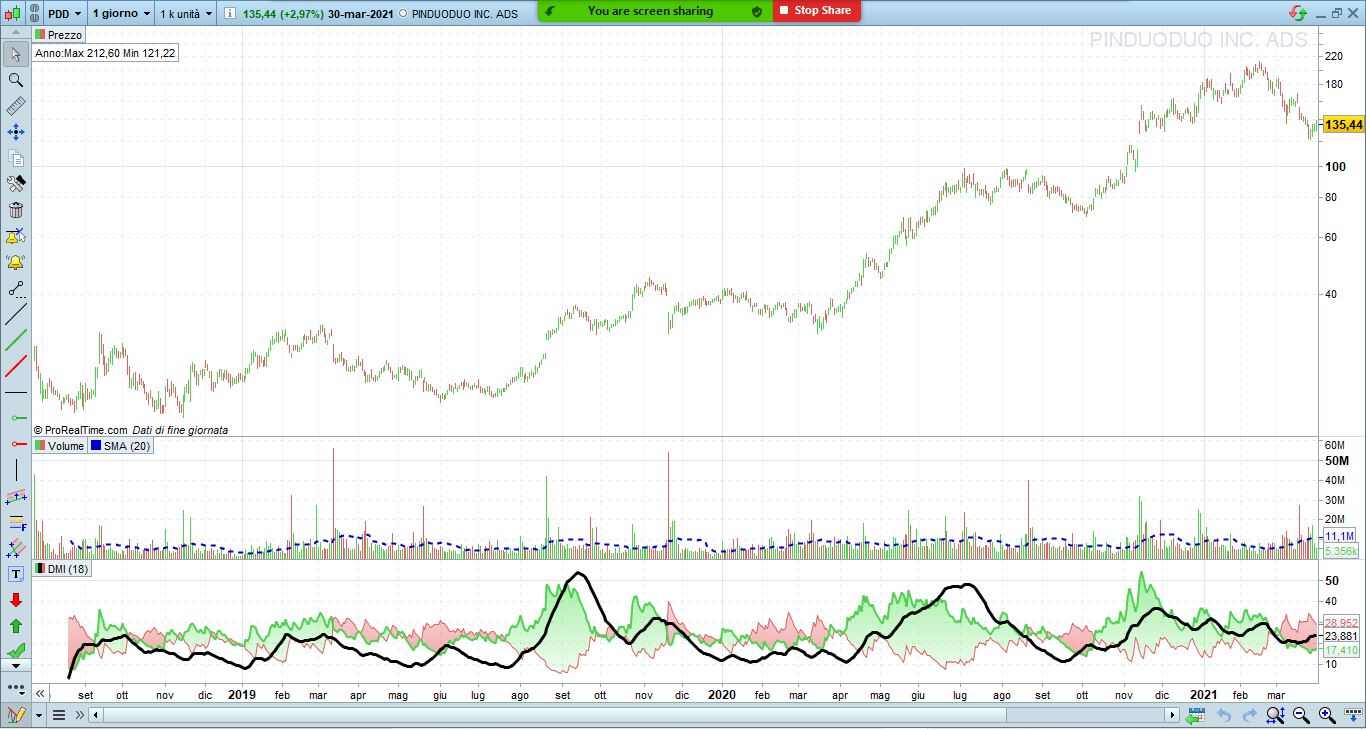The image size is (1366, 729).
Task: Select the black diagonal line tool
Action: click(x=16, y=315)
